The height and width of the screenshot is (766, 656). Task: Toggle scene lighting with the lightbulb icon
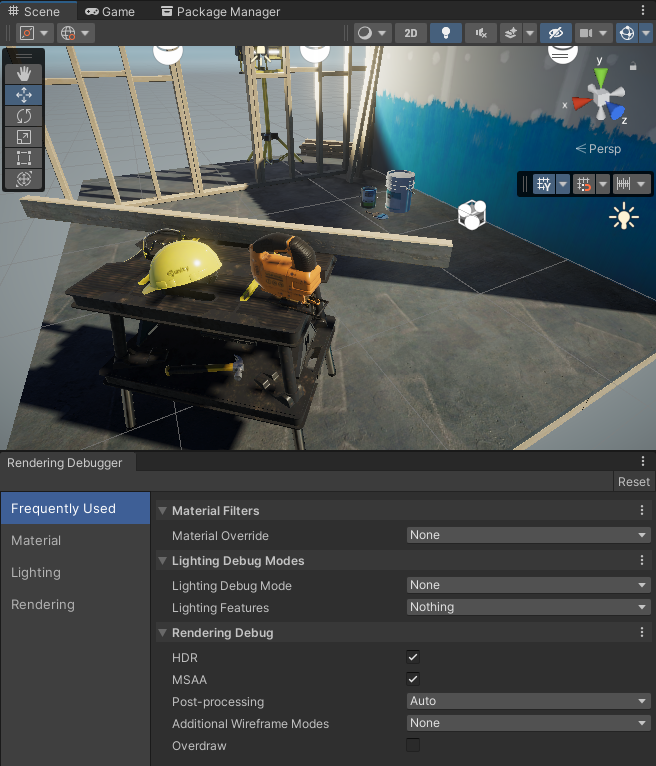[445, 33]
